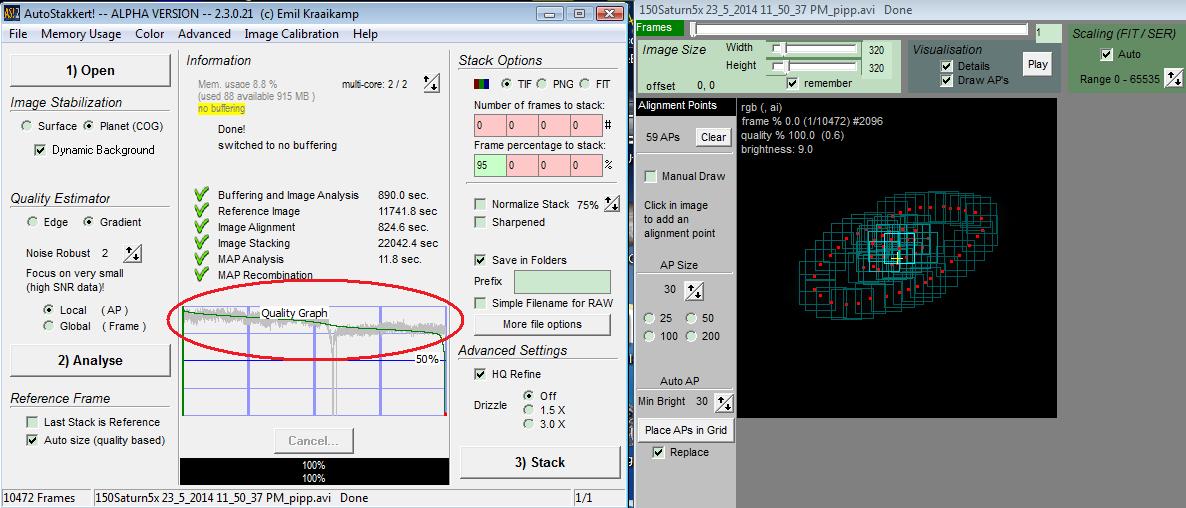Screen dimensions: 1186x508
Task: Adjust the Range 0 - 65535 stepper
Action: 1173,78
